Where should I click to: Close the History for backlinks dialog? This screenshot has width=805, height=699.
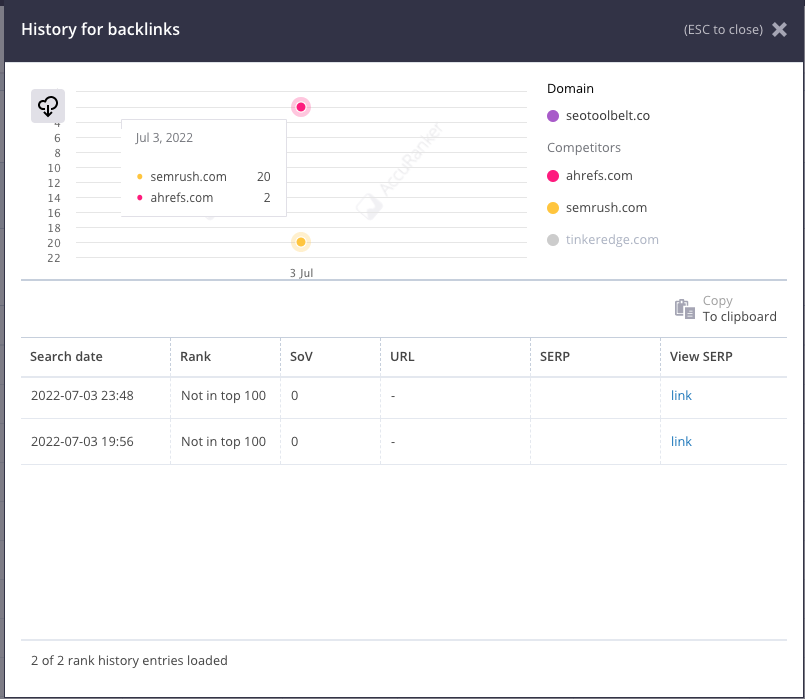click(x=779, y=30)
